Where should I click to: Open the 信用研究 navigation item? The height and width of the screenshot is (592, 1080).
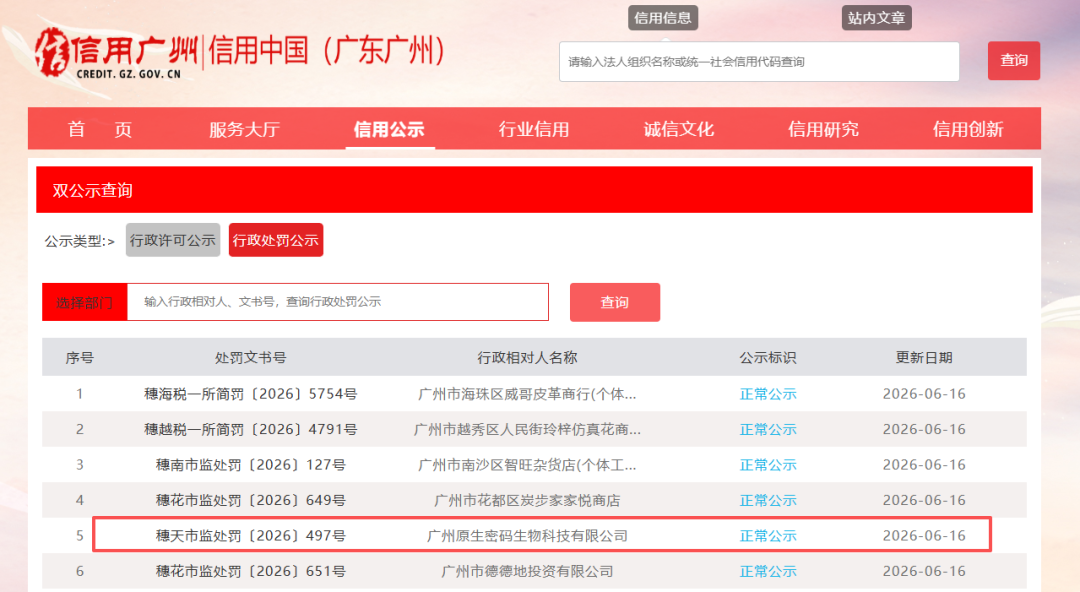(823, 129)
